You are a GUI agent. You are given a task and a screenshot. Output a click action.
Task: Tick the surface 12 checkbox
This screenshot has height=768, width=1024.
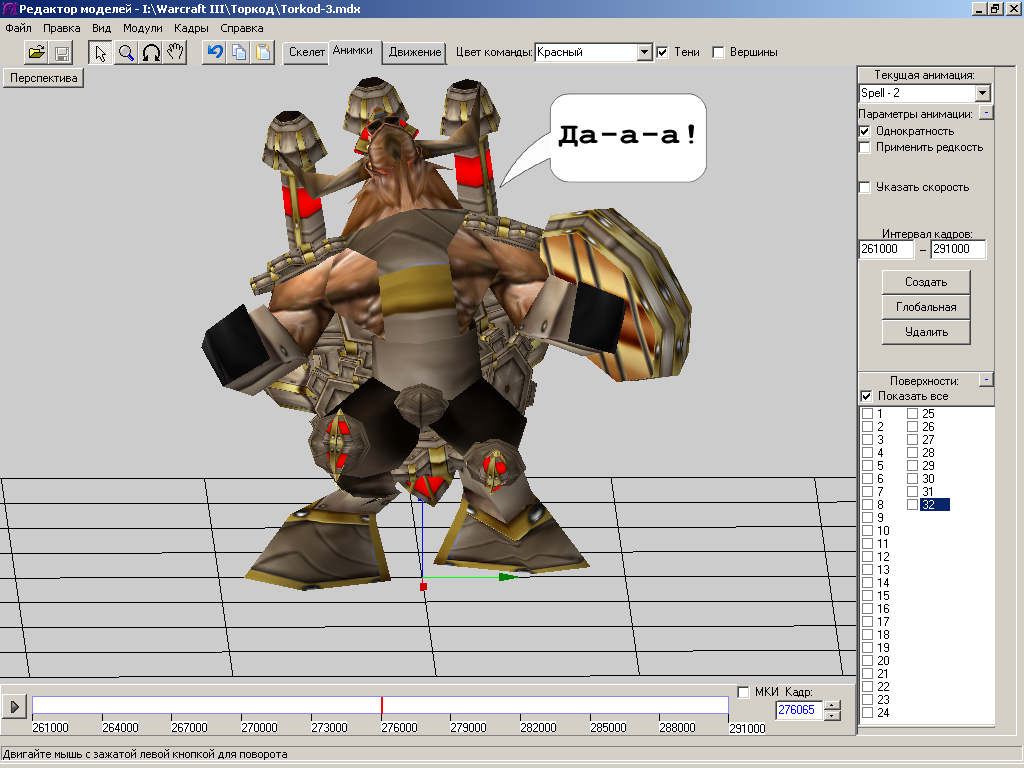[867, 557]
